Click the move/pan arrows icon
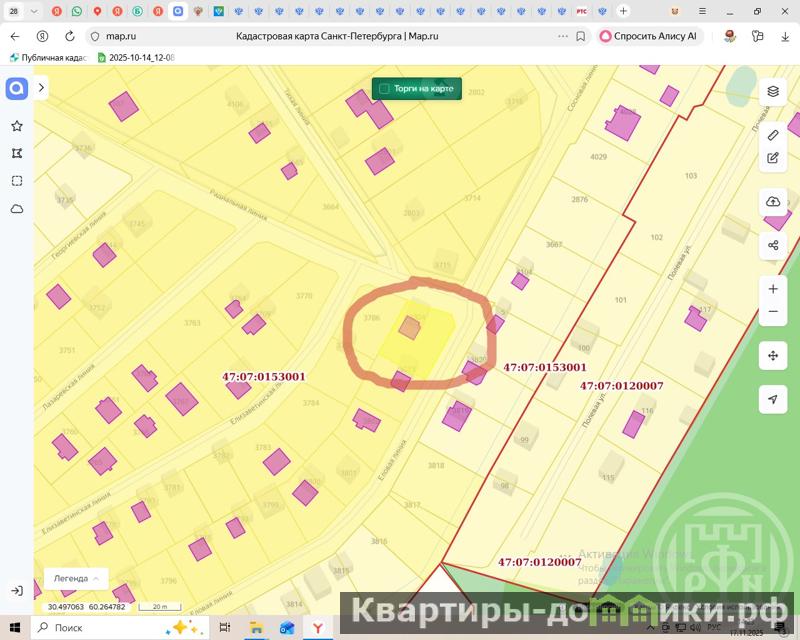This screenshot has width=800, height=640. pyautogui.click(x=773, y=356)
